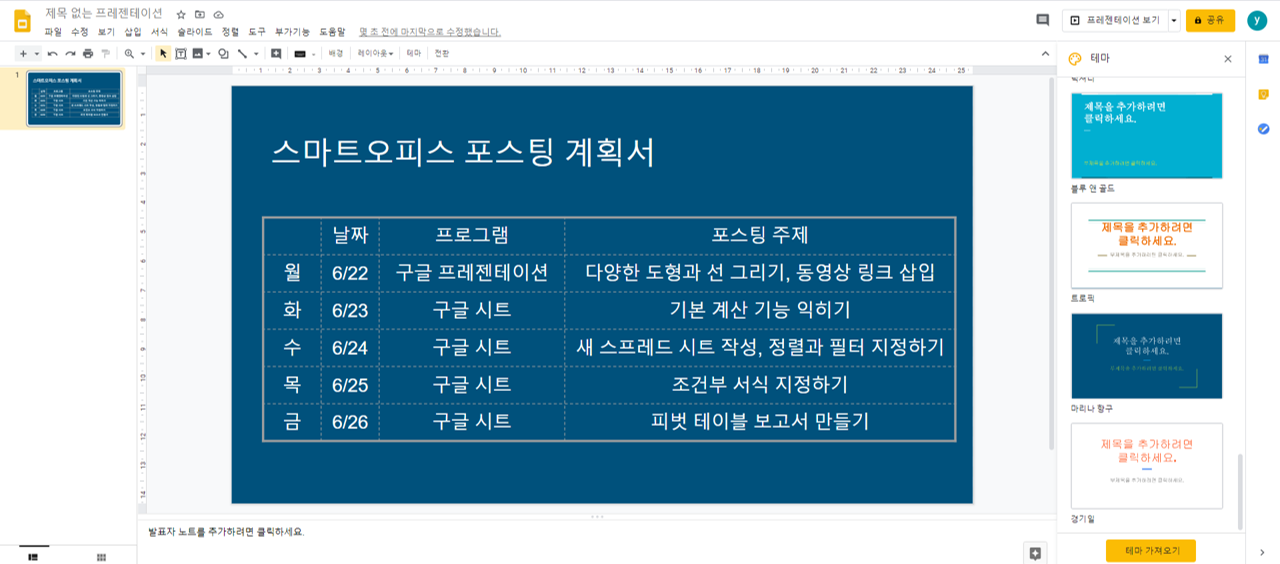Click 테마 가져오기 import theme button
Screen dimensions: 1280x564
1150,550
